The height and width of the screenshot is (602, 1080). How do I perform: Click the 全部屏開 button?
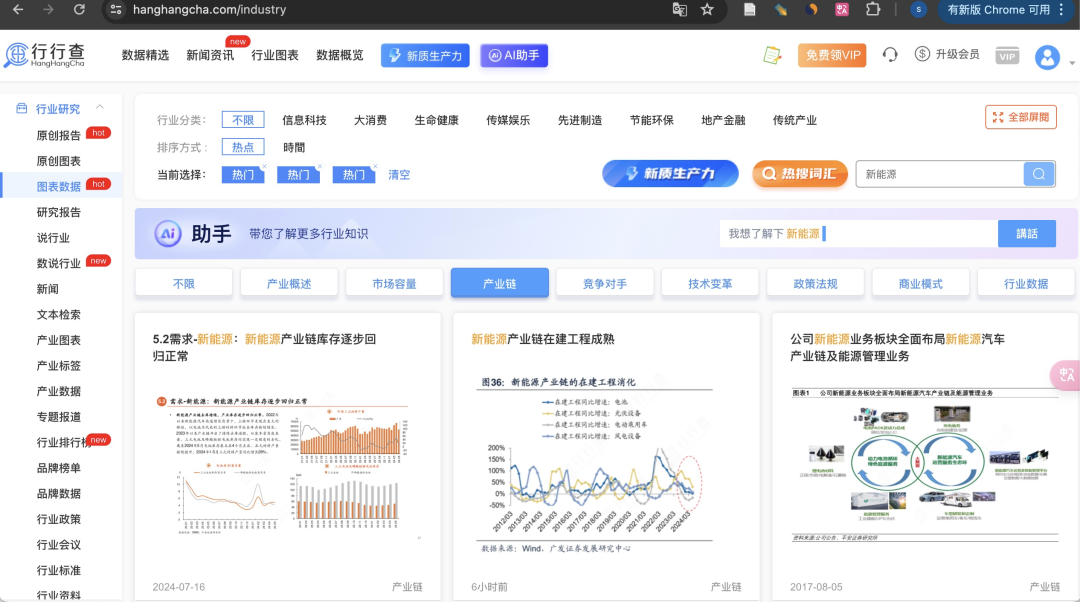[x=1021, y=117]
